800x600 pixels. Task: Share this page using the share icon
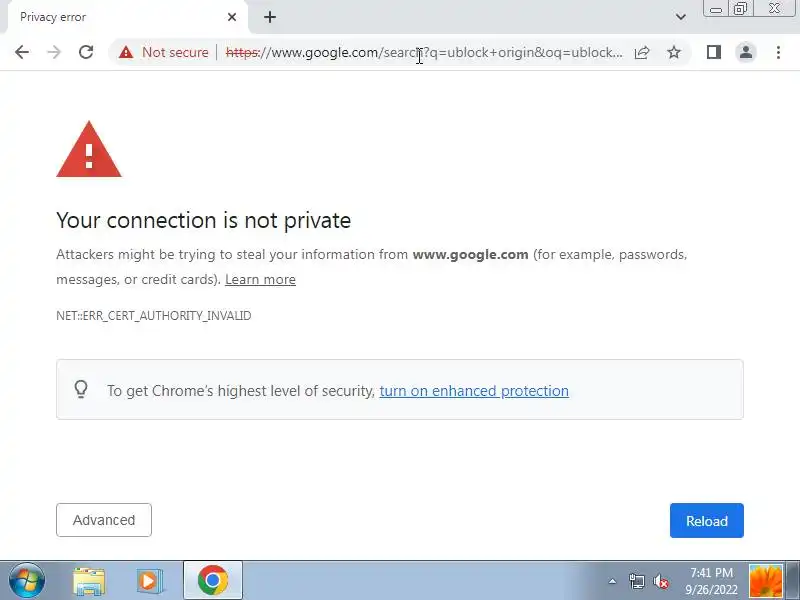[x=642, y=52]
